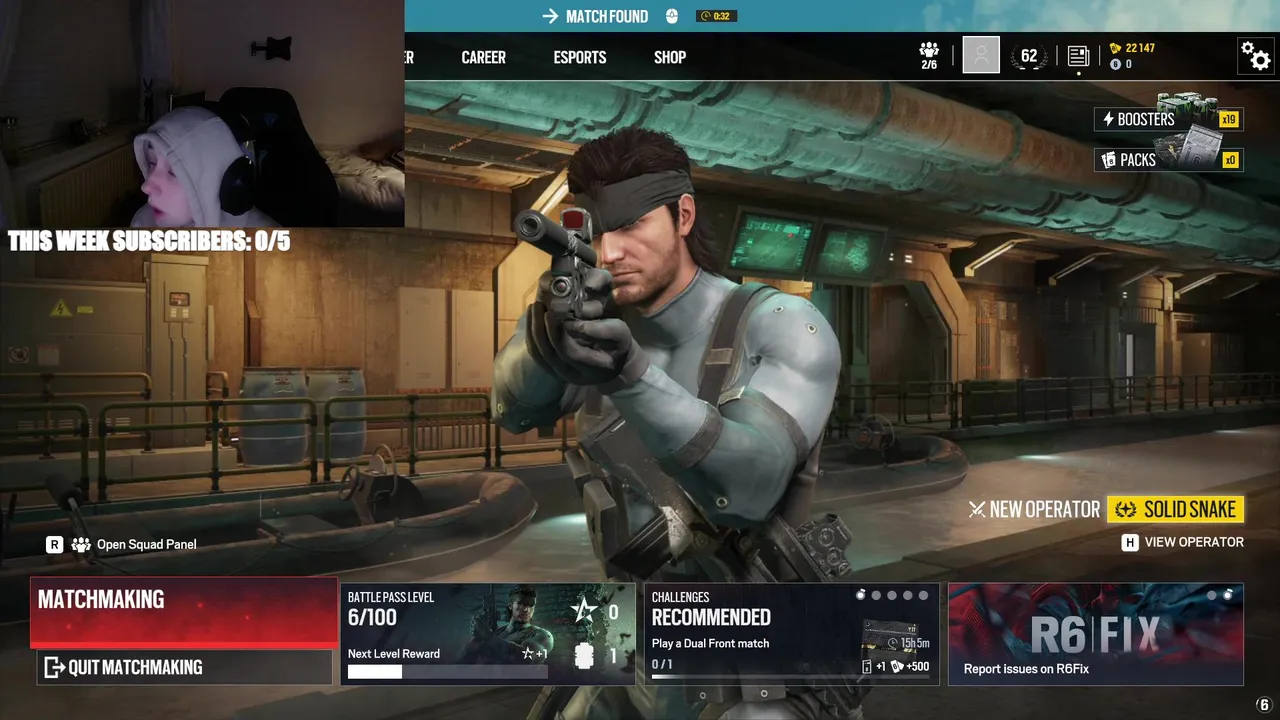1280x720 pixels.
Task: Click the mouse icon beside Match Found
Action: [x=672, y=16]
